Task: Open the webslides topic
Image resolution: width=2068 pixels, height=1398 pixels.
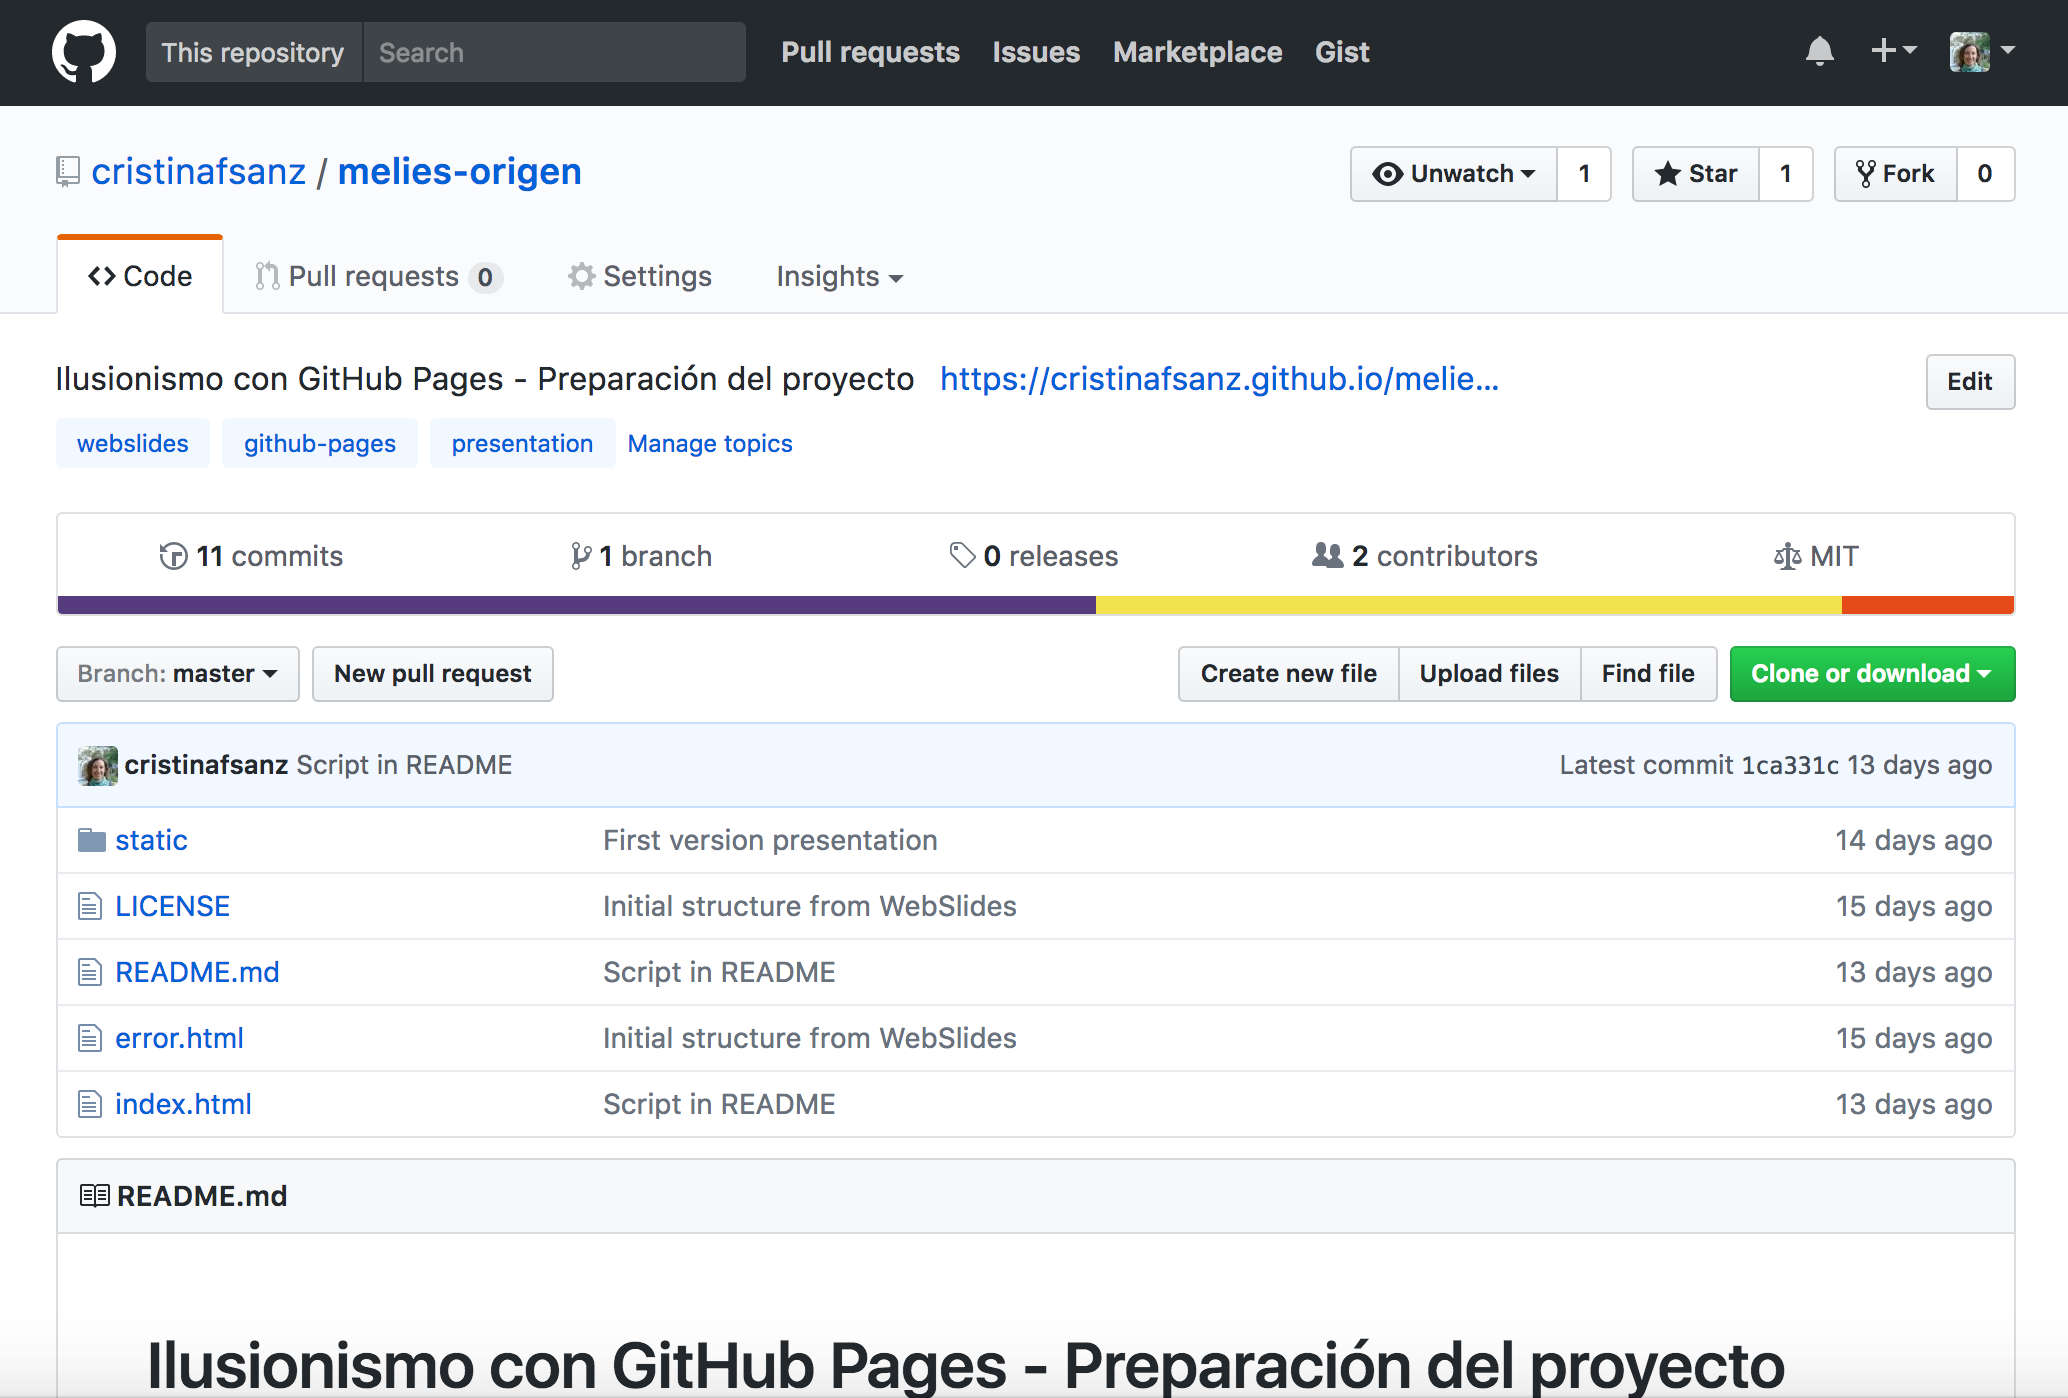Action: [133, 443]
